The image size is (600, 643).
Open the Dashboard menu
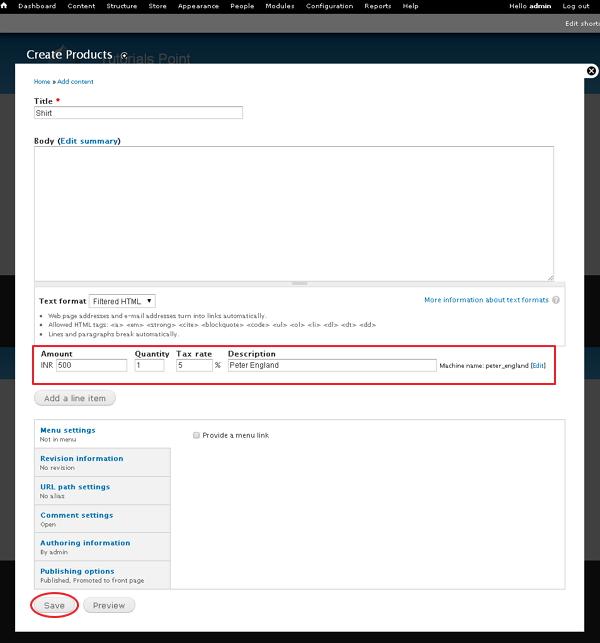click(x=37, y=6)
